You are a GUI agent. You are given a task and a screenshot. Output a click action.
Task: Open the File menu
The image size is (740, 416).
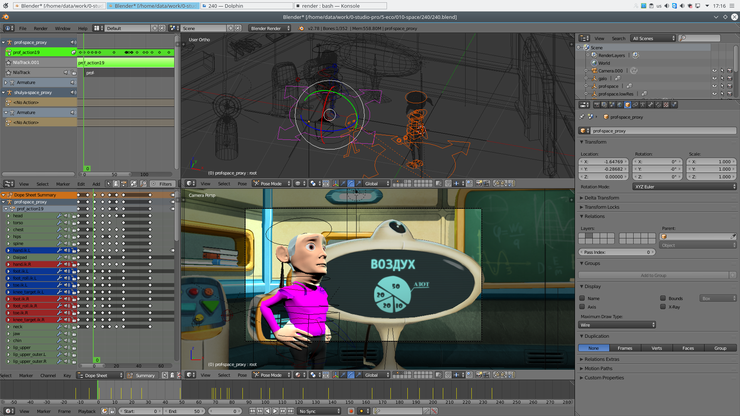pos(23,28)
